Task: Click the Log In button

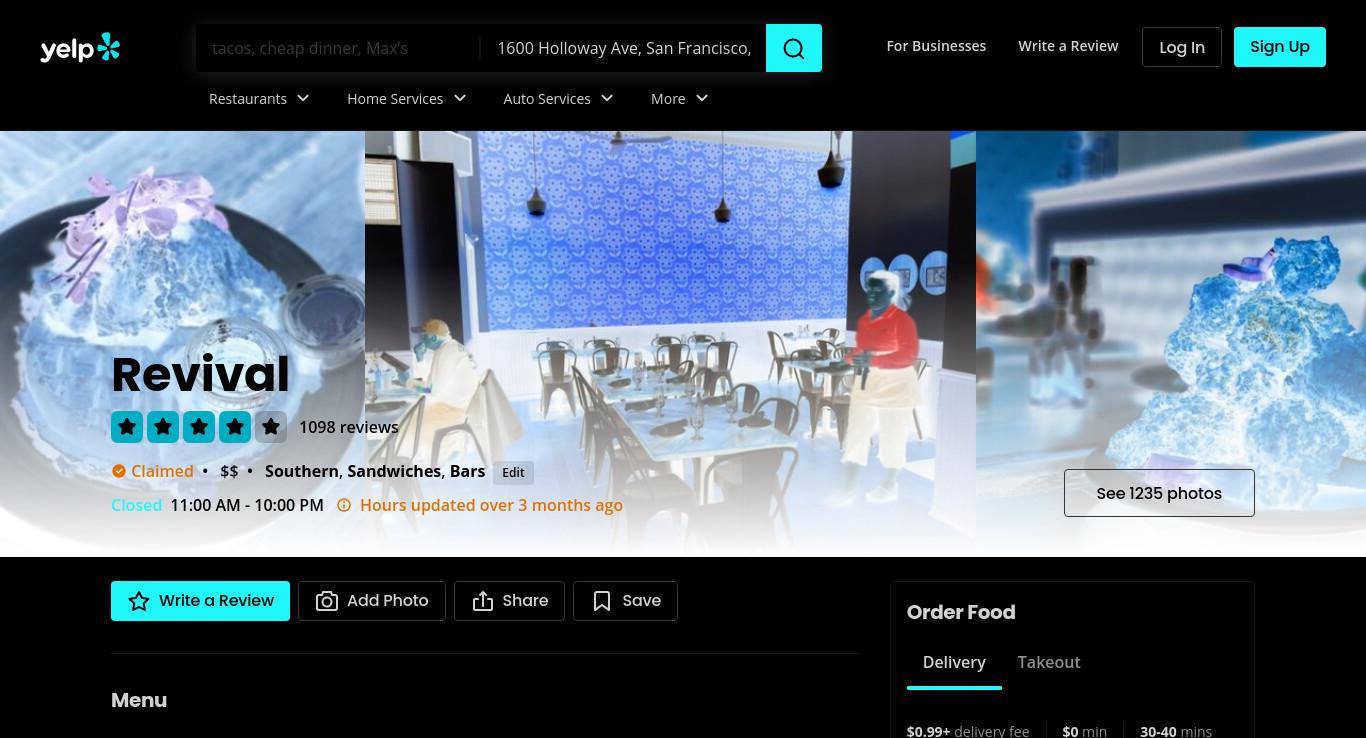Action: (x=1182, y=47)
